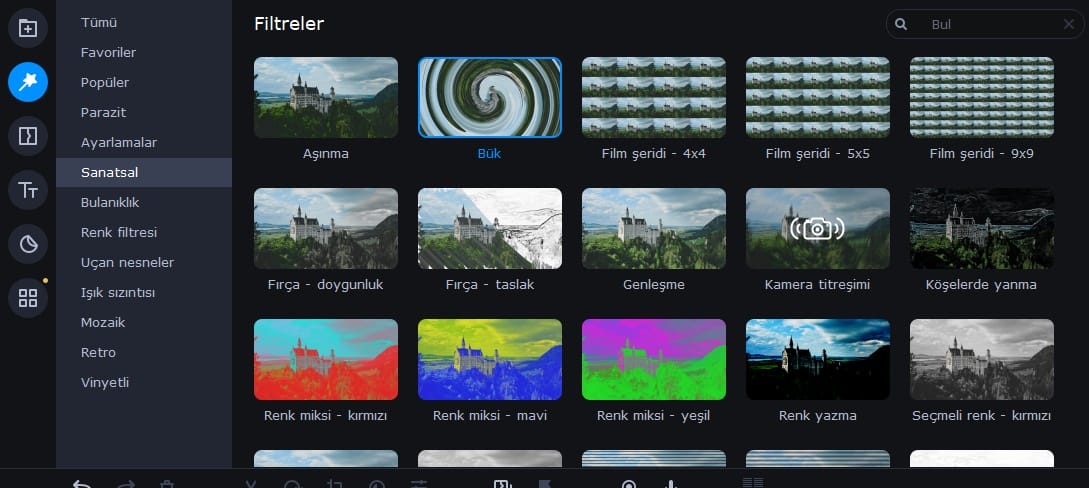Image resolution: width=1089 pixels, height=488 pixels.
Task: Select the Fırça - taslak filter thumbnail
Action: [490, 229]
